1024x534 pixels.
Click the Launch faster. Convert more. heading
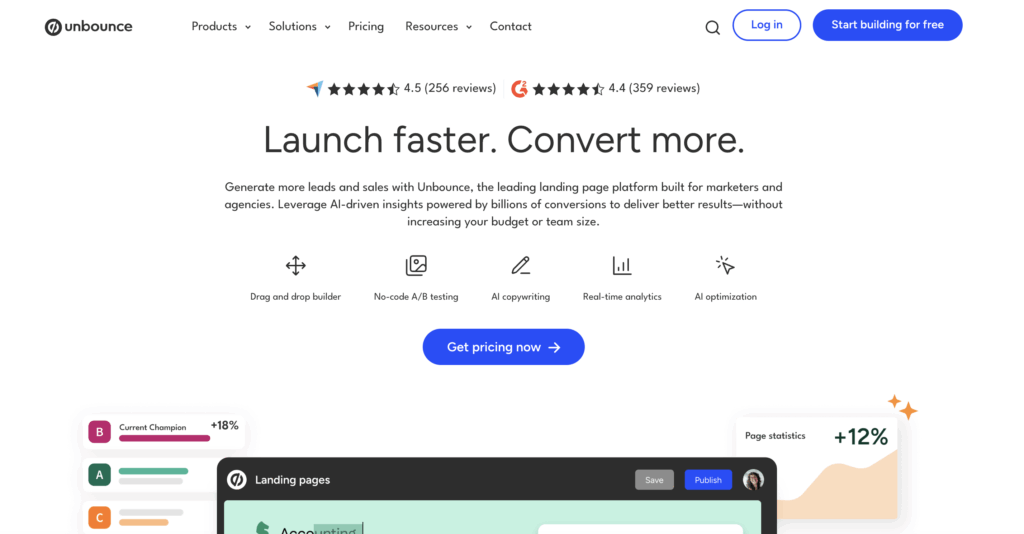504,140
